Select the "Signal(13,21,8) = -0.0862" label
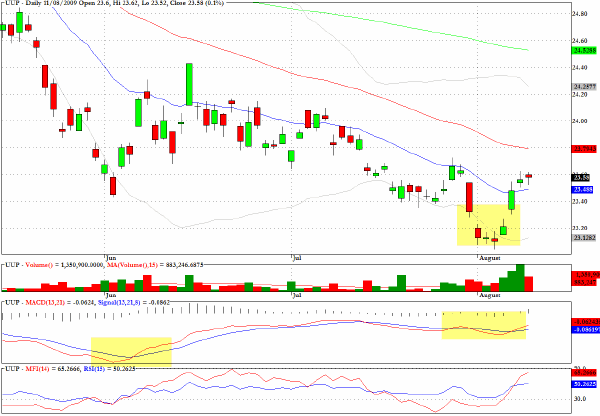 click(134, 302)
